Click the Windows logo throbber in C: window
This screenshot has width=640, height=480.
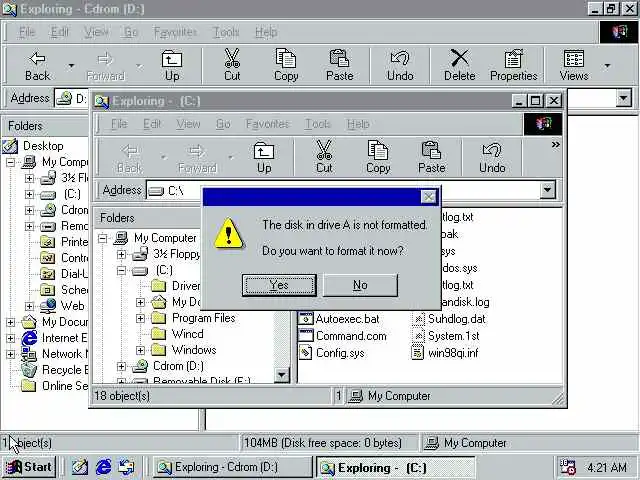tap(543, 124)
